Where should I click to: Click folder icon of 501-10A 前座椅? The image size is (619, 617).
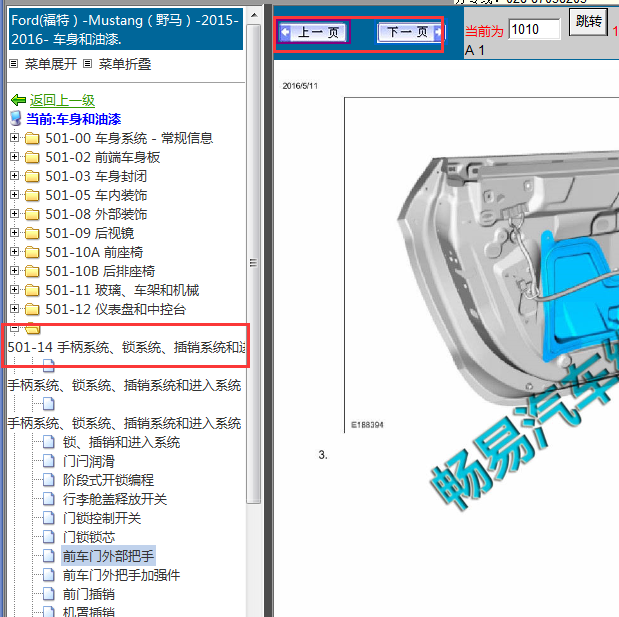[x=32, y=252]
